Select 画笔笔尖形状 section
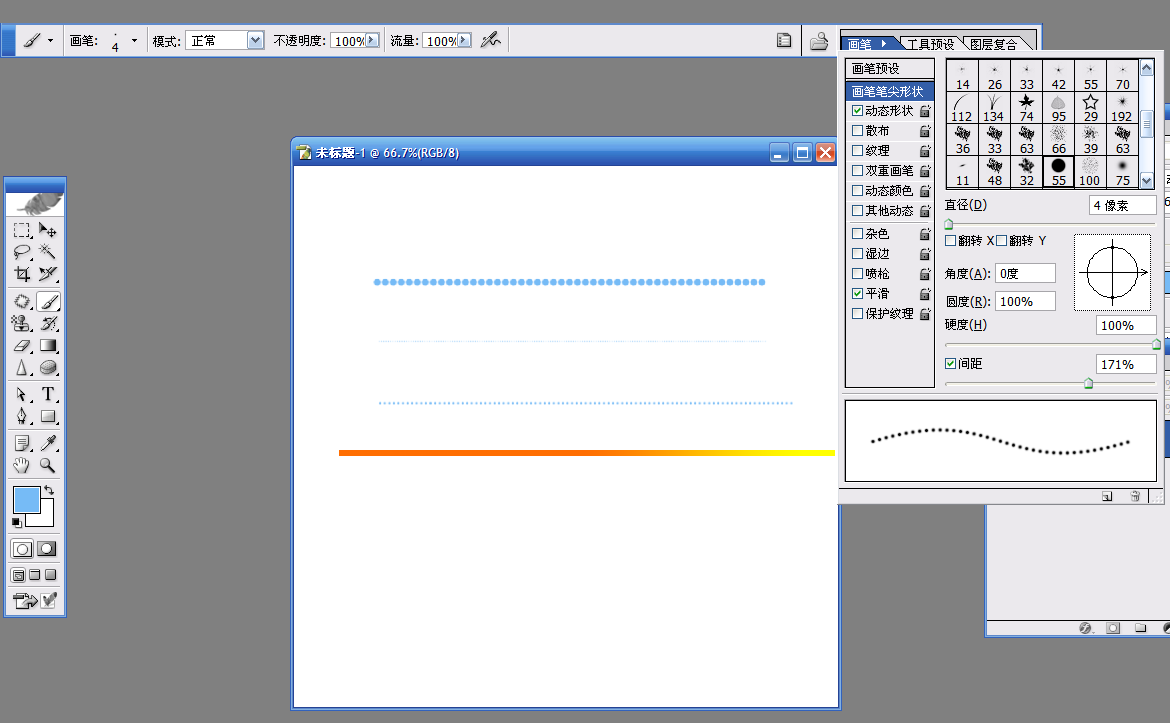The height and width of the screenshot is (723, 1170). (x=889, y=91)
